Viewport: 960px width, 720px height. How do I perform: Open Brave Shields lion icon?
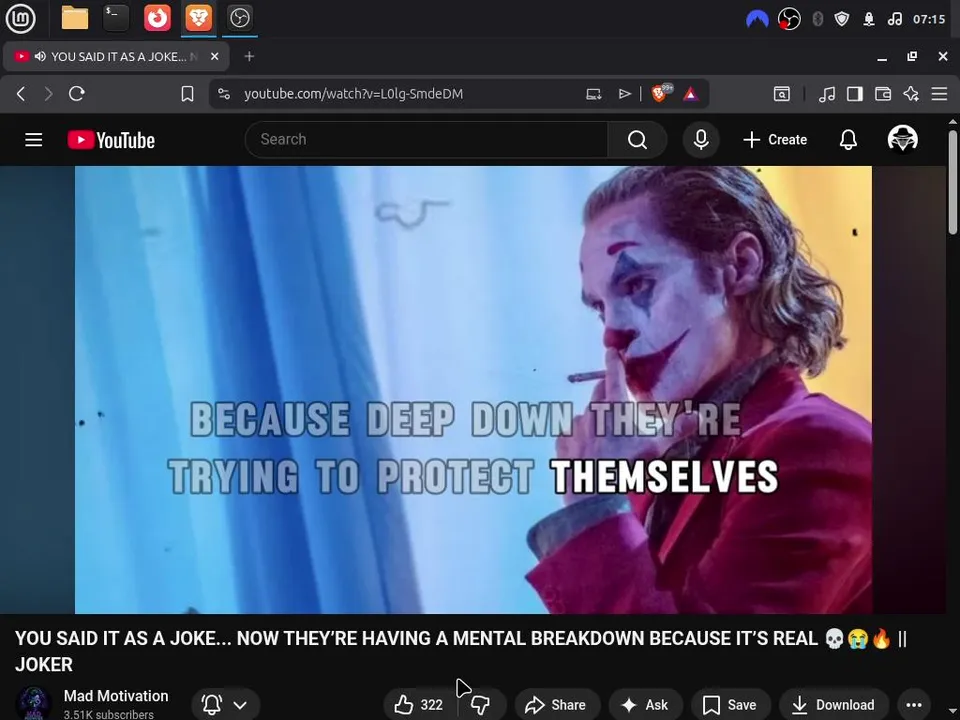click(660, 93)
